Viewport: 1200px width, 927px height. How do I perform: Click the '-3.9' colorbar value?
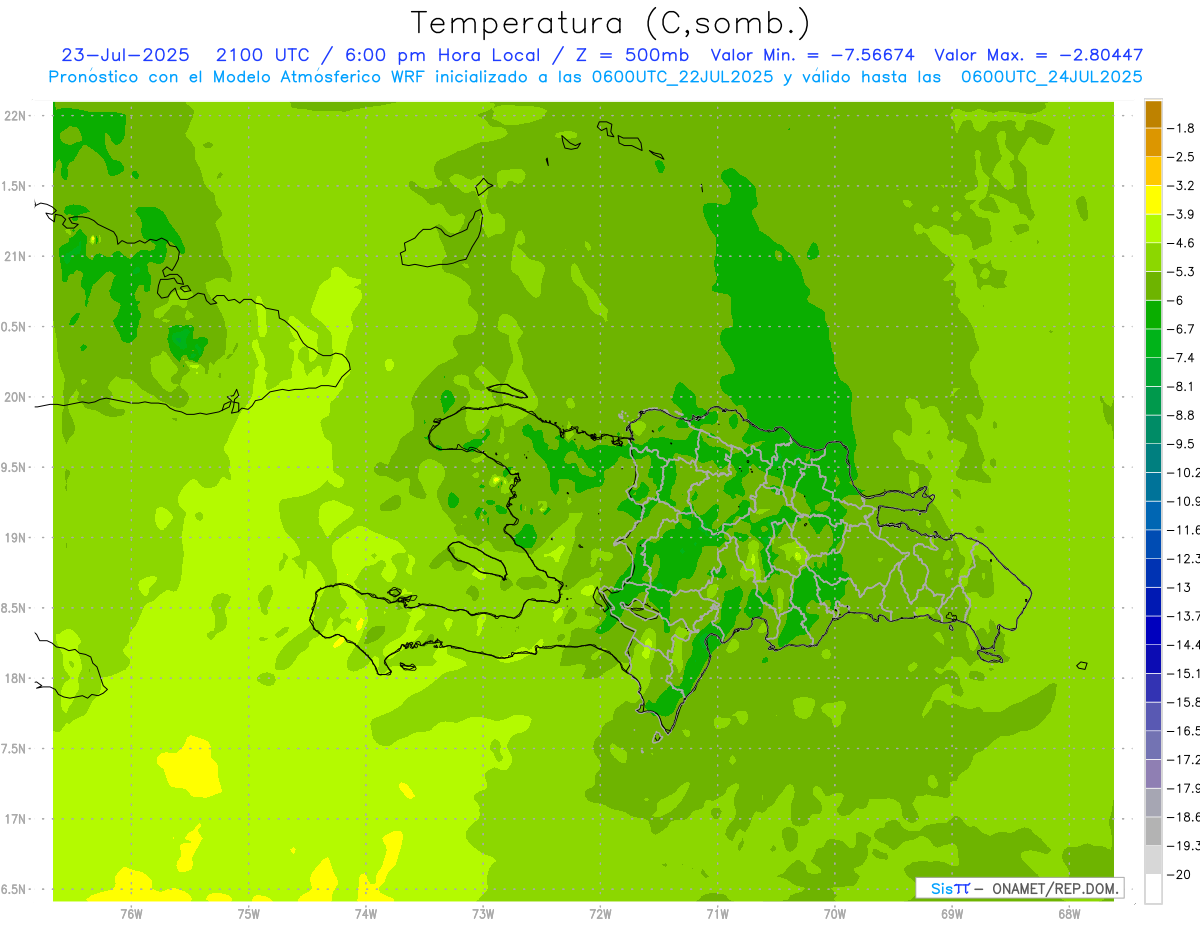click(x=1183, y=214)
